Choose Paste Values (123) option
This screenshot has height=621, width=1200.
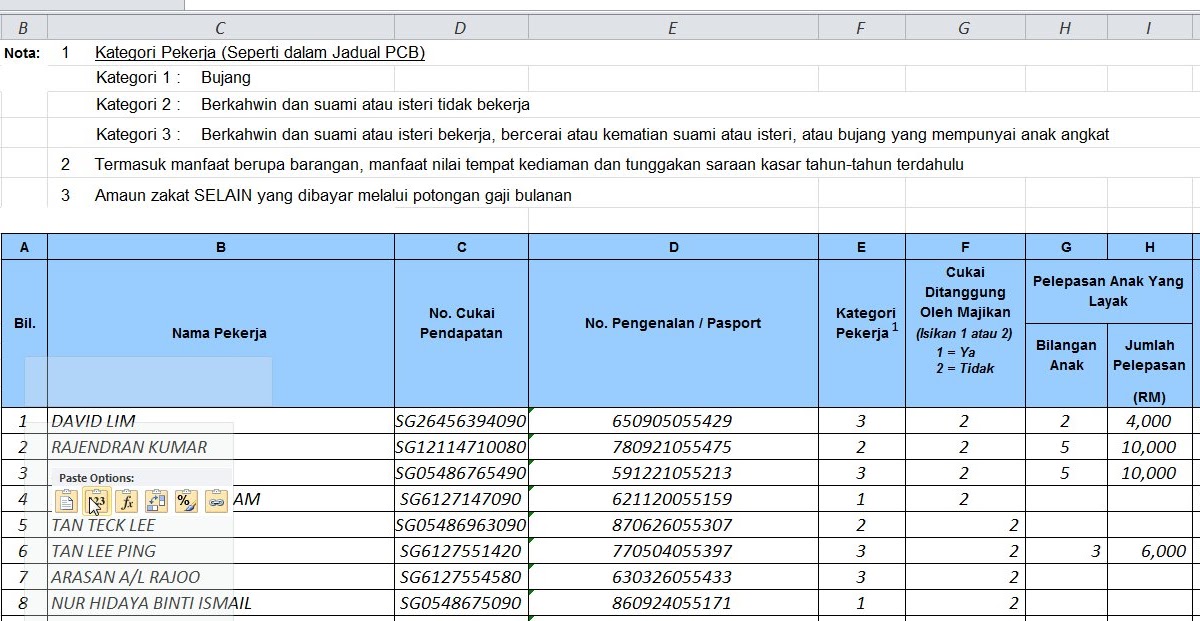[x=97, y=501]
